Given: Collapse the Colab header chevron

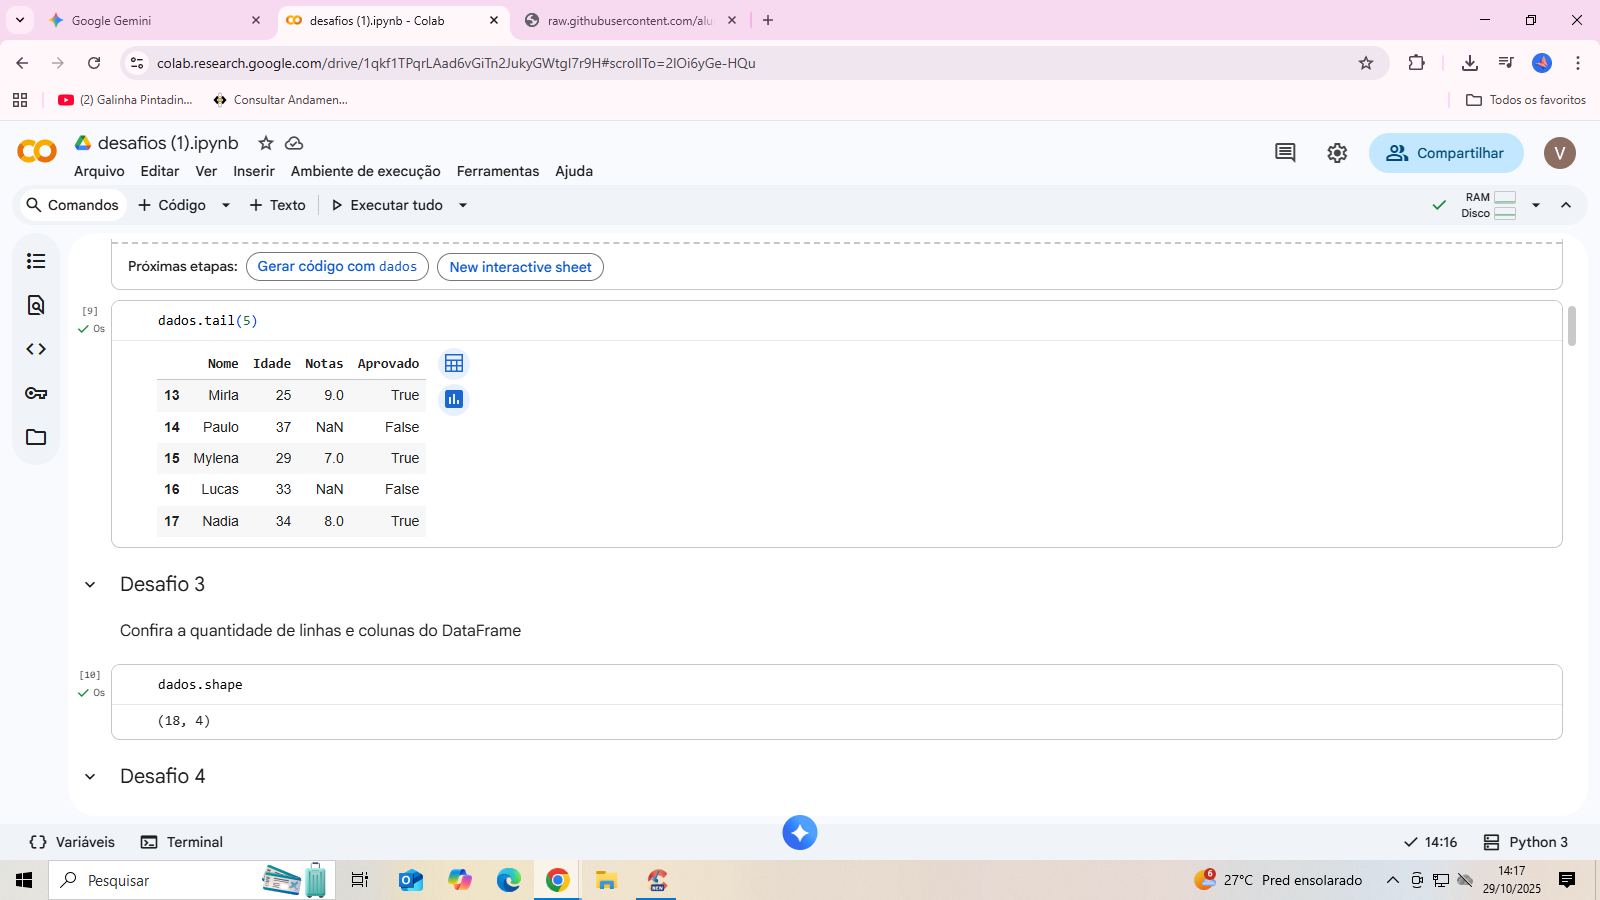Looking at the screenshot, I should point(1566,205).
